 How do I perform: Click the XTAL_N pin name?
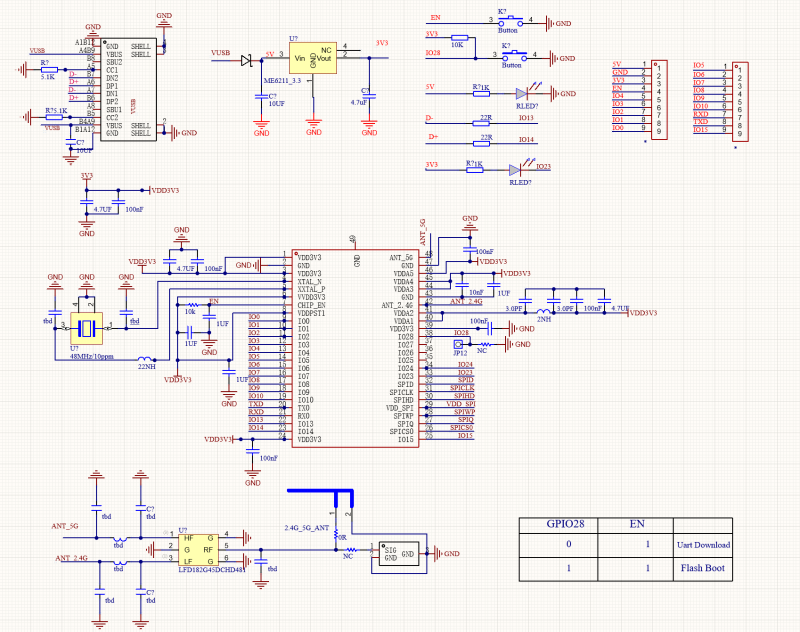click(x=310, y=282)
